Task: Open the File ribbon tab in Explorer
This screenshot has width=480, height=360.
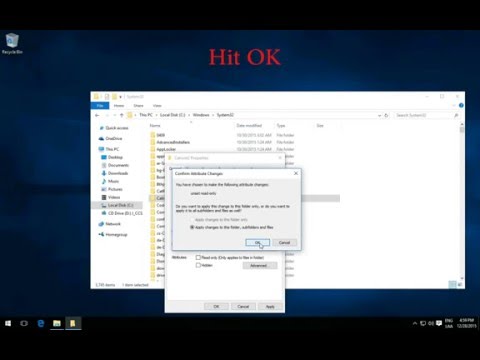Action: [100, 106]
